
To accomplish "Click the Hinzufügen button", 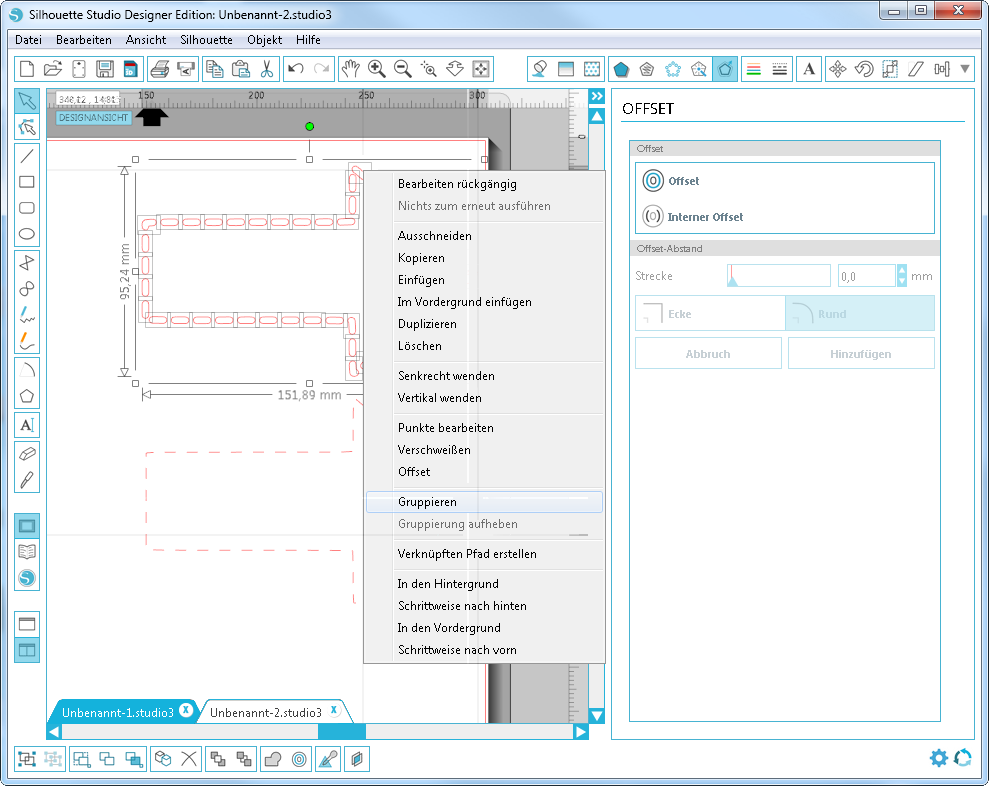I will coord(861,352).
